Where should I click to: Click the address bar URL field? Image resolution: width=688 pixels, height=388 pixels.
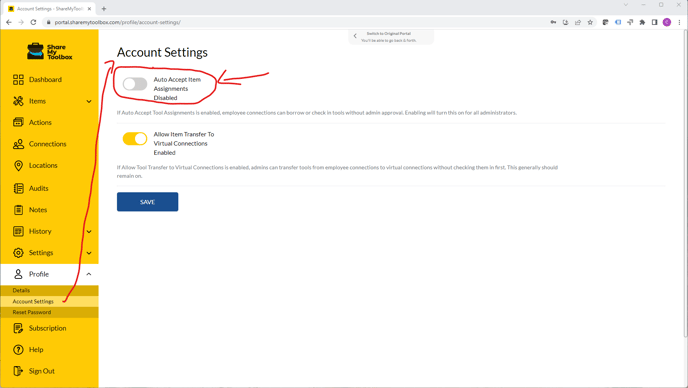pos(294,22)
